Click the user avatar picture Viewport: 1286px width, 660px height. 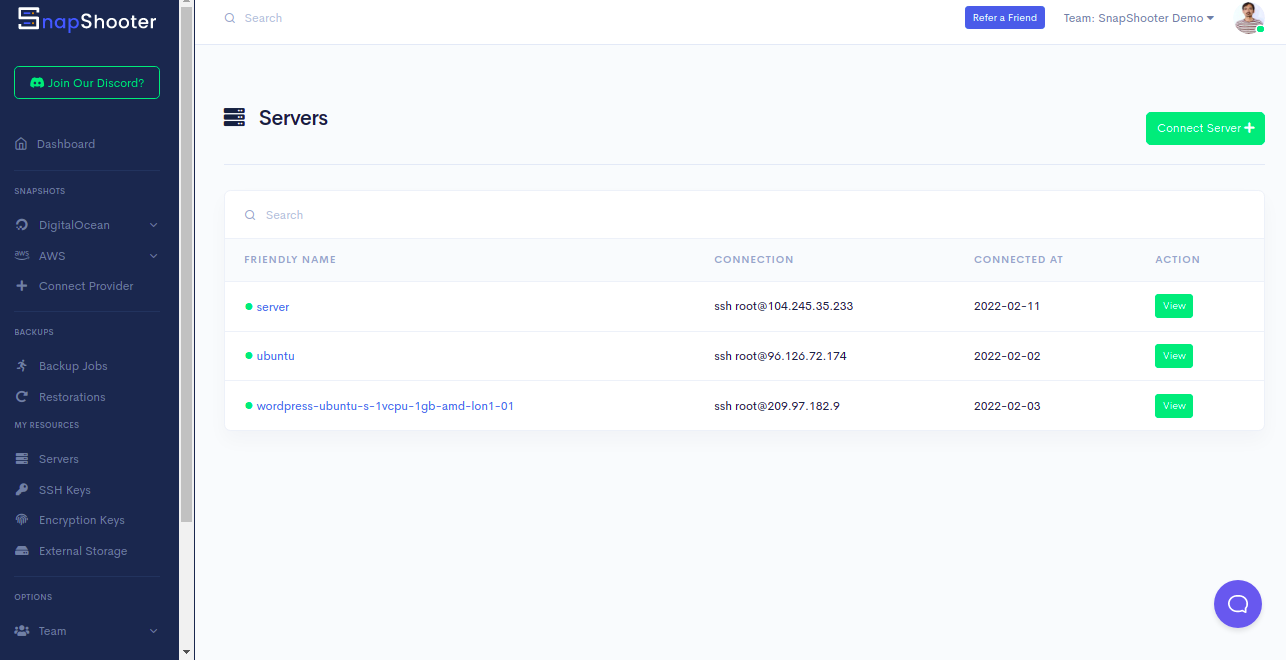(x=1249, y=18)
